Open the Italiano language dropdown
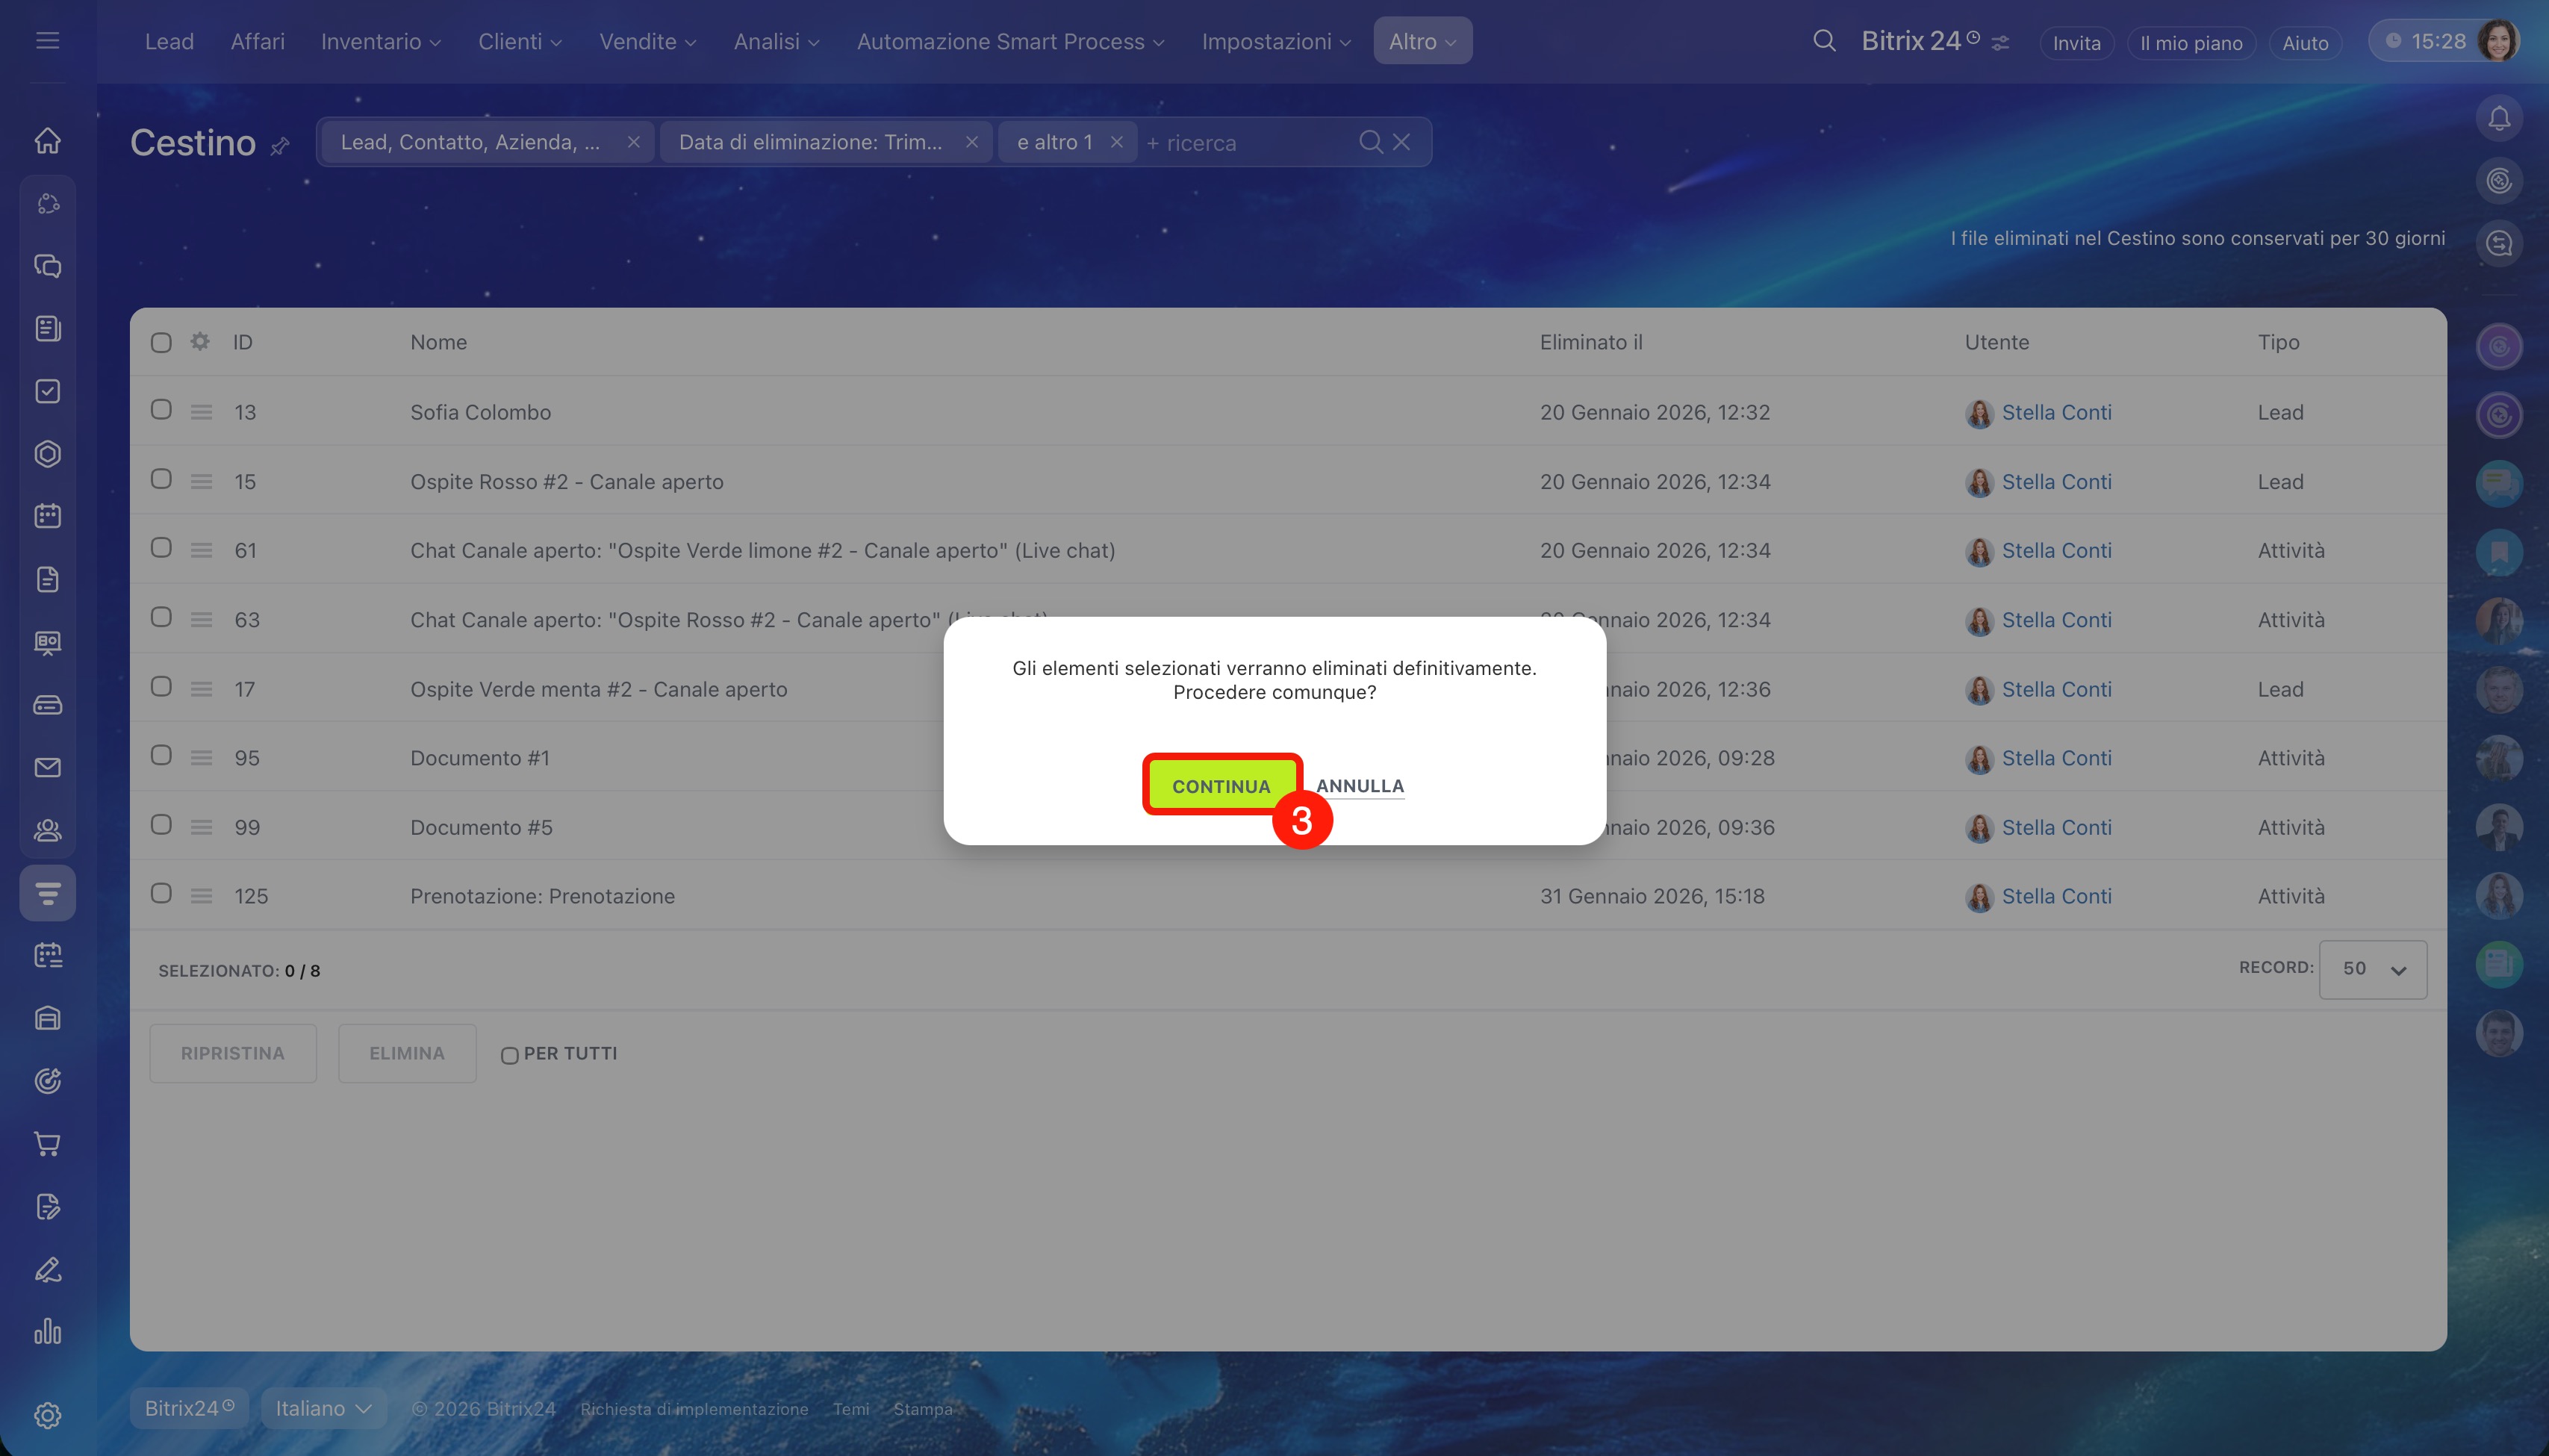This screenshot has width=2549, height=1456. click(323, 1408)
